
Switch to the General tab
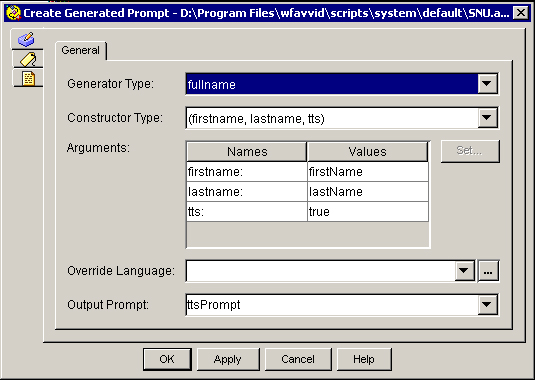(81, 50)
